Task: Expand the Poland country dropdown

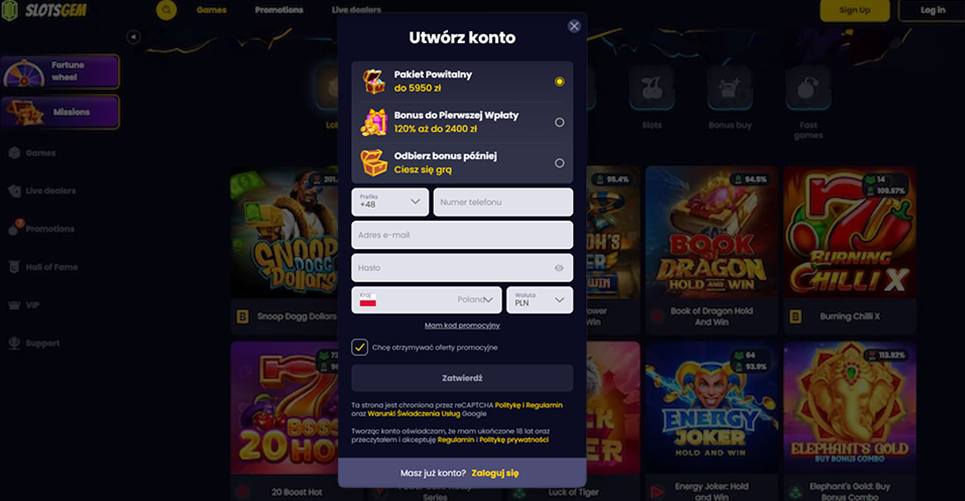Action: (x=426, y=300)
